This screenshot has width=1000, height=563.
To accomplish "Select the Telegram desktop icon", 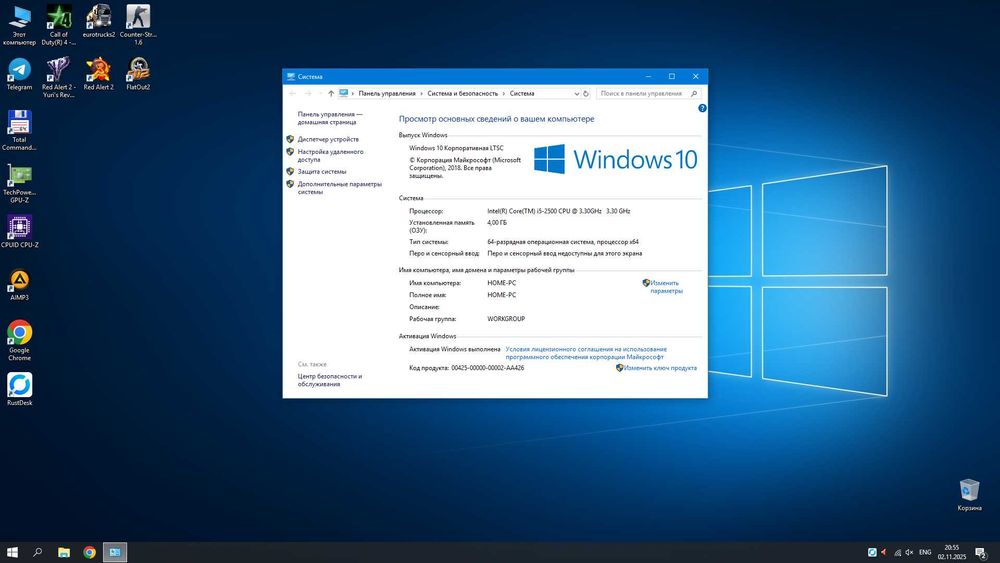I will pos(19,74).
